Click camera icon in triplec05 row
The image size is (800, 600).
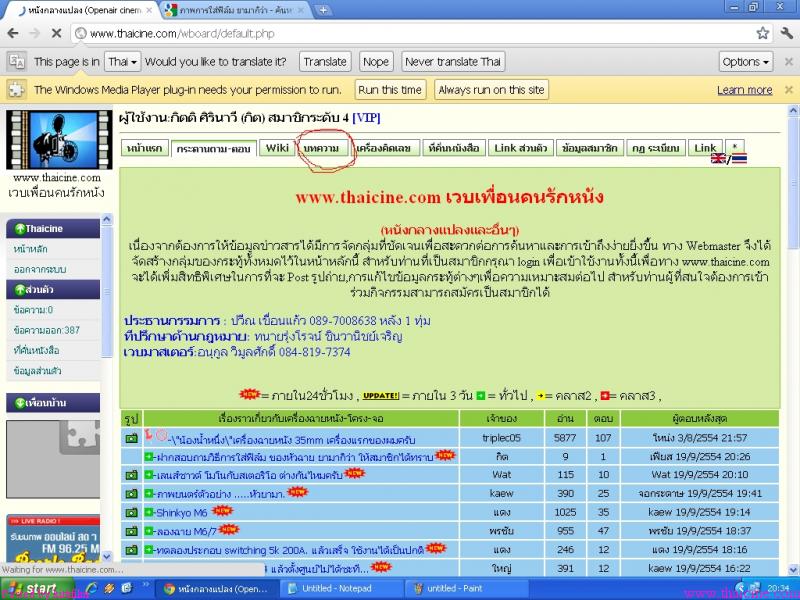[132, 438]
